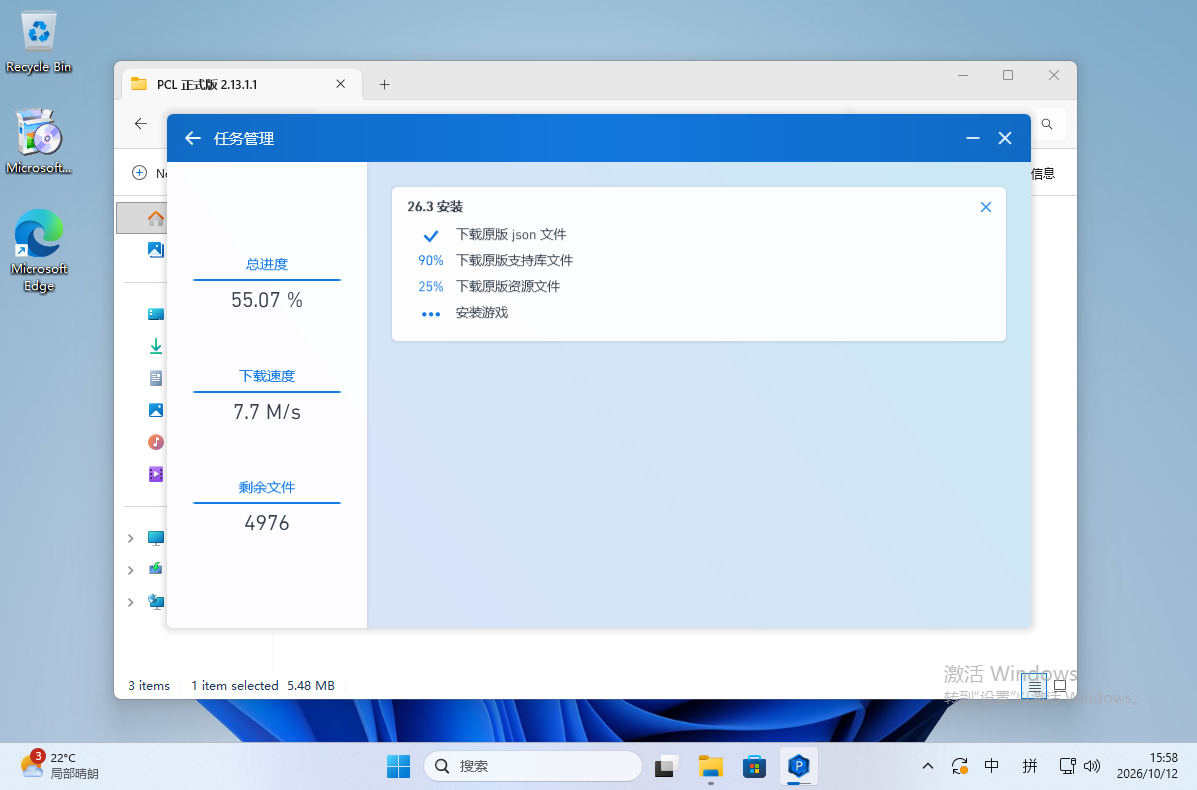Show hidden system tray icons chevron

coord(928,766)
